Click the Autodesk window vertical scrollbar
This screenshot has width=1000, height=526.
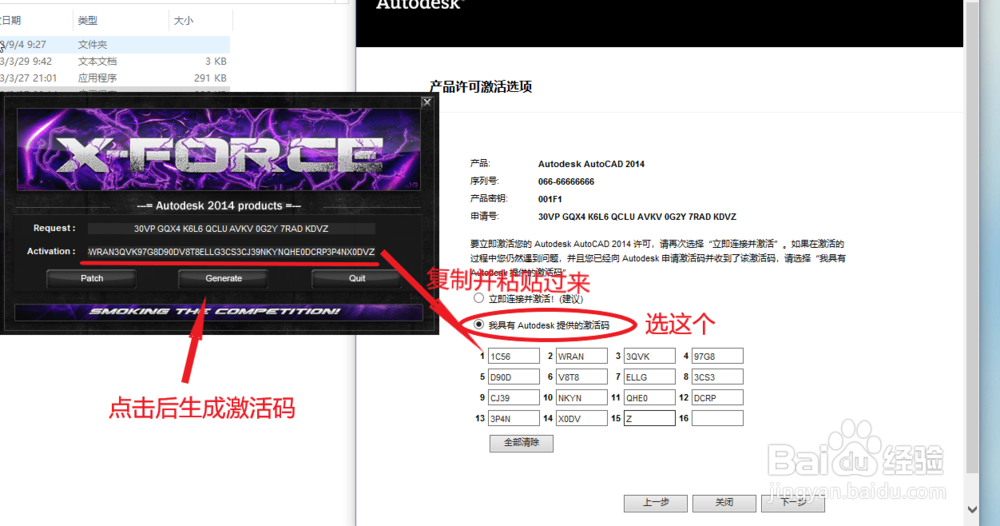(x=972, y=236)
